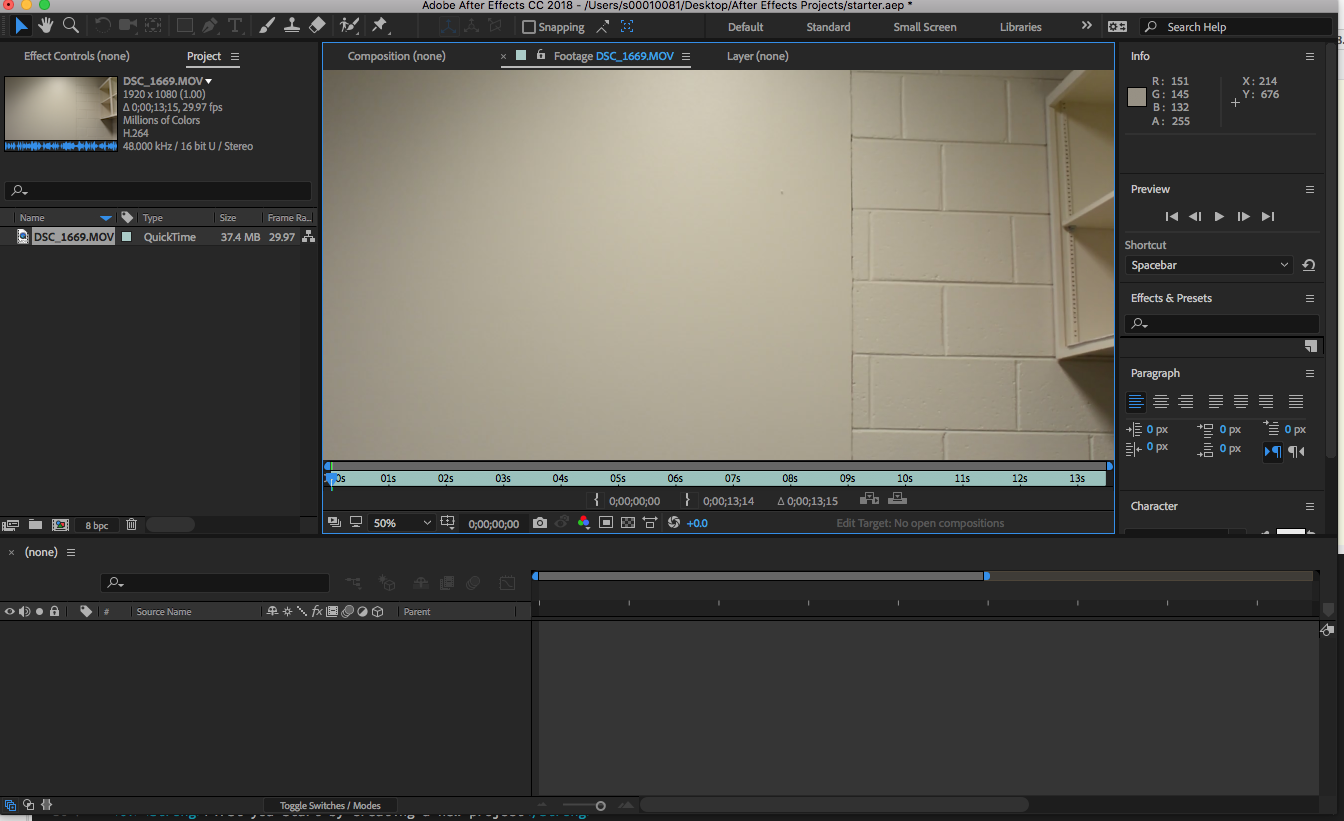Select left paragraph alignment
Image resolution: width=1344 pixels, height=821 pixels.
[x=1135, y=401]
